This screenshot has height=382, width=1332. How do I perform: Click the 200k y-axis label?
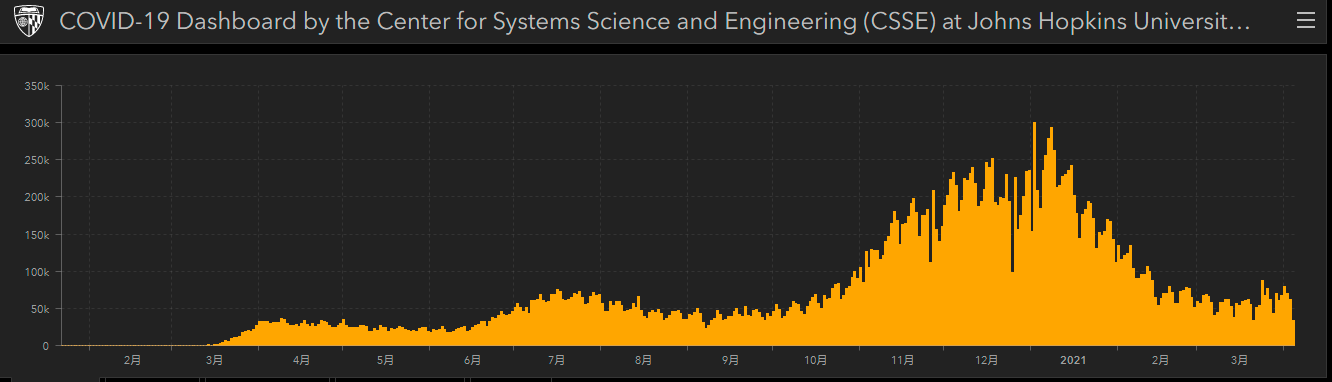pos(37,197)
